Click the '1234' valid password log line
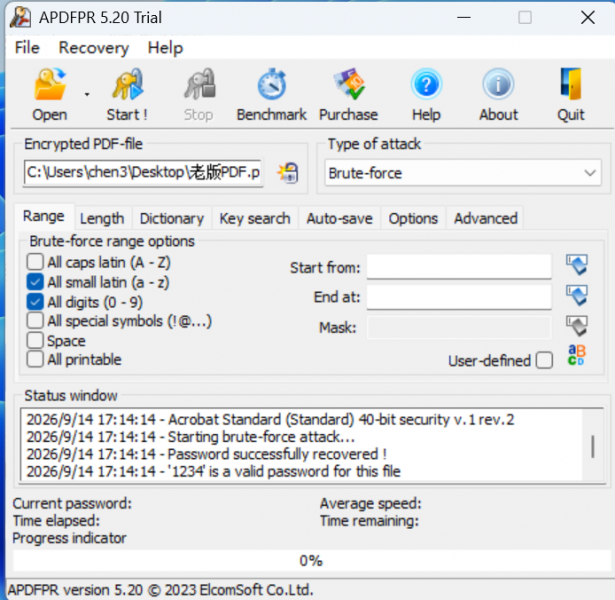This screenshot has width=615, height=600. pos(213,471)
